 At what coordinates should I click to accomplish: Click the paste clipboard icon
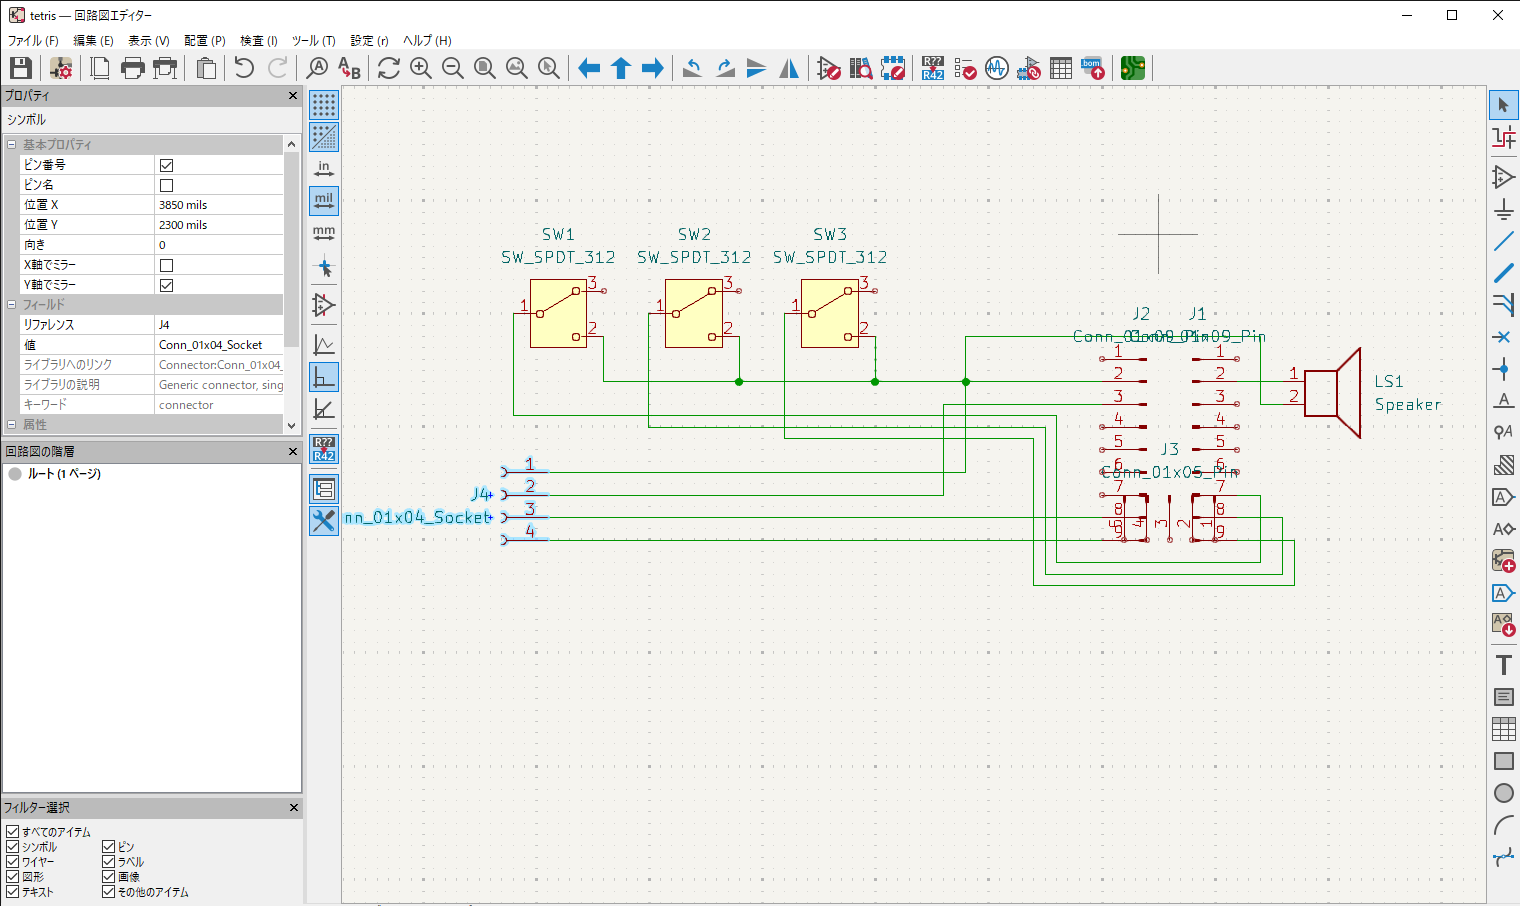pos(206,68)
